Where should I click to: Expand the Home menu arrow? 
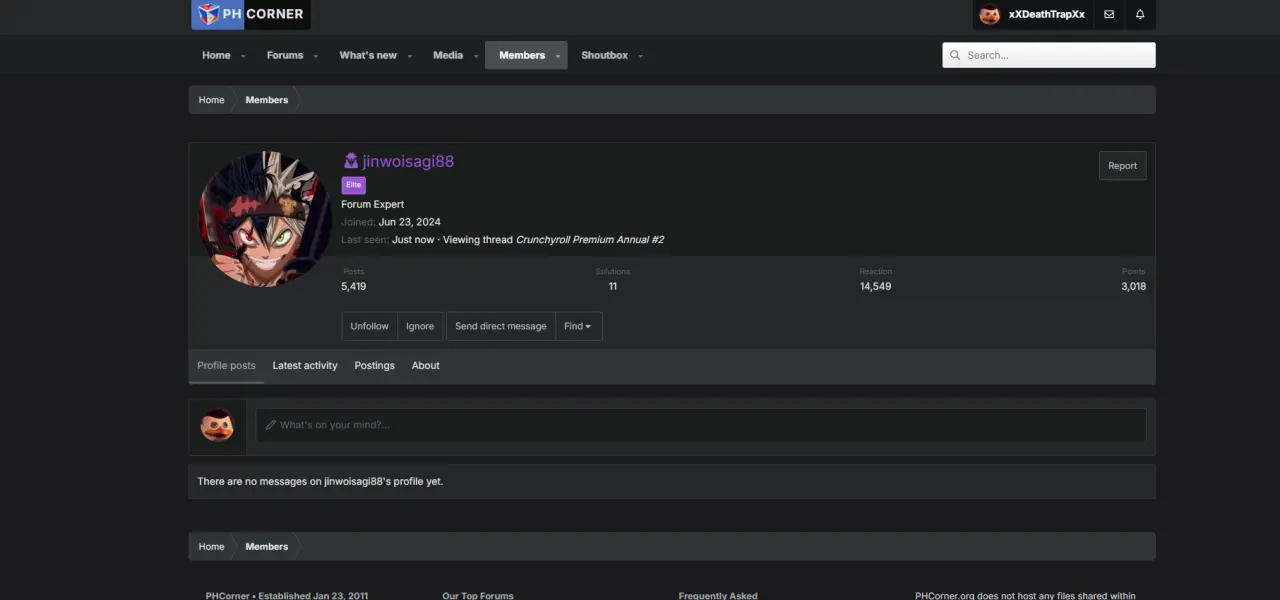tap(243, 56)
